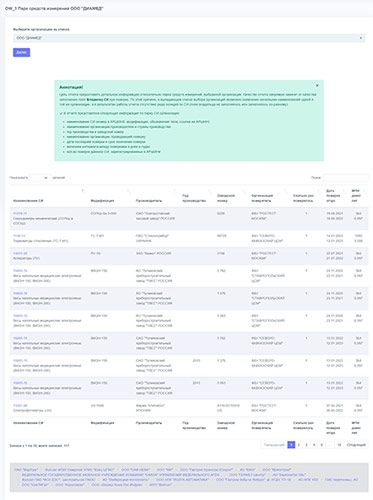Sort by Модификация column header
The height and width of the screenshot is (500, 373).
[x=102, y=201]
